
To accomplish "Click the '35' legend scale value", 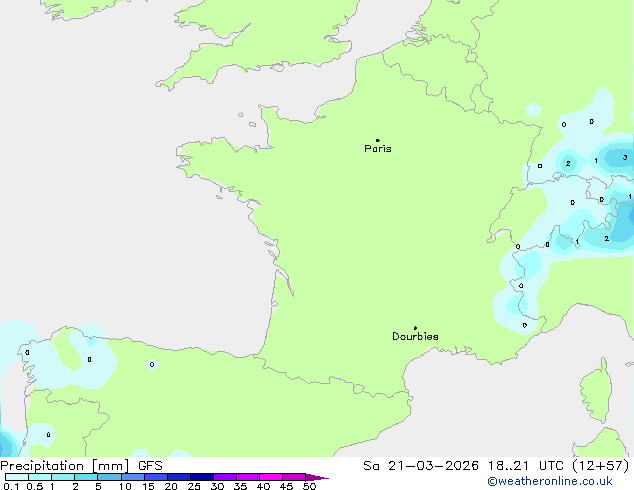I will coord(240,486).
